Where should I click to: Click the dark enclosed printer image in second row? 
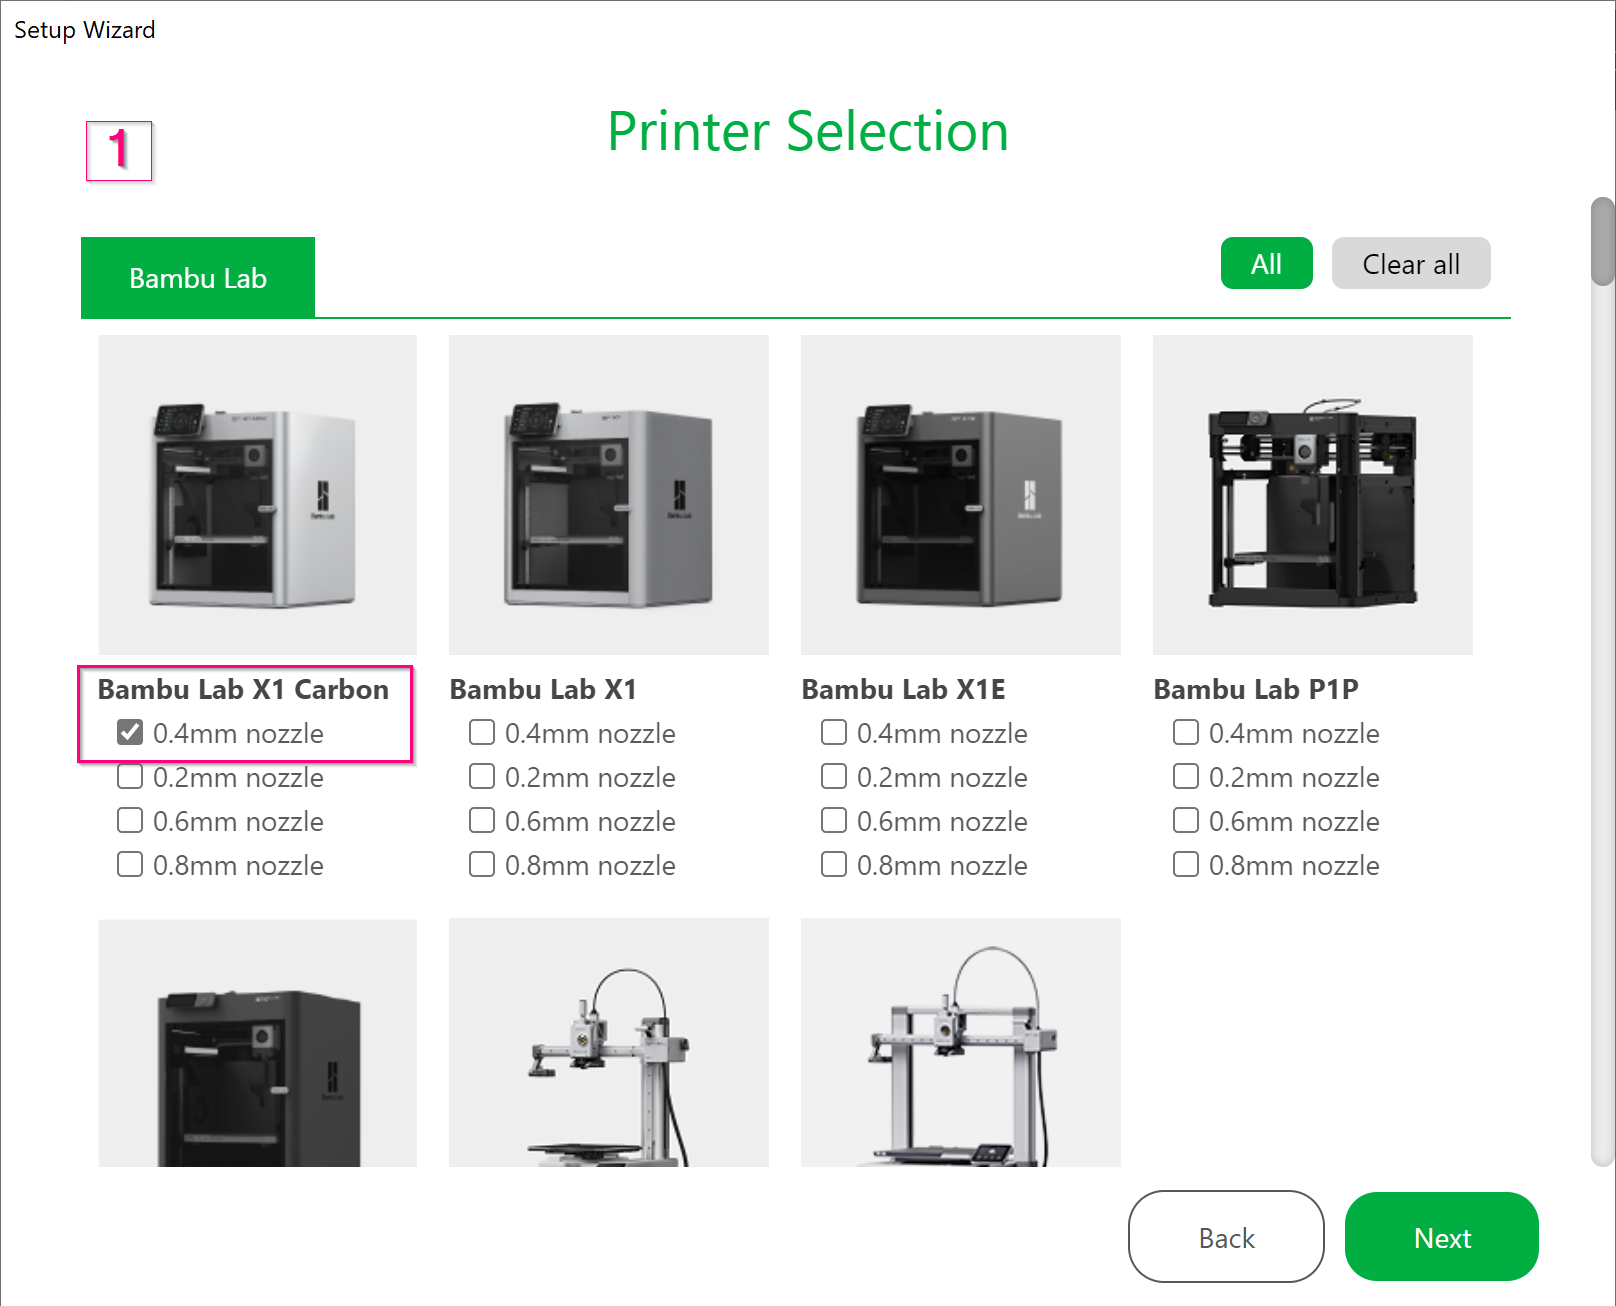click(257, 1043)
